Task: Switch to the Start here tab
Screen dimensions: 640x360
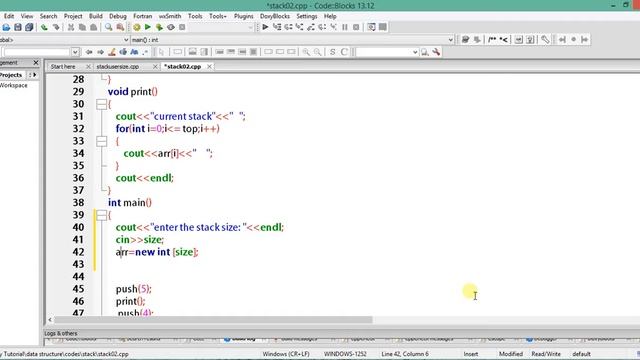Action: tap(63, 67)
